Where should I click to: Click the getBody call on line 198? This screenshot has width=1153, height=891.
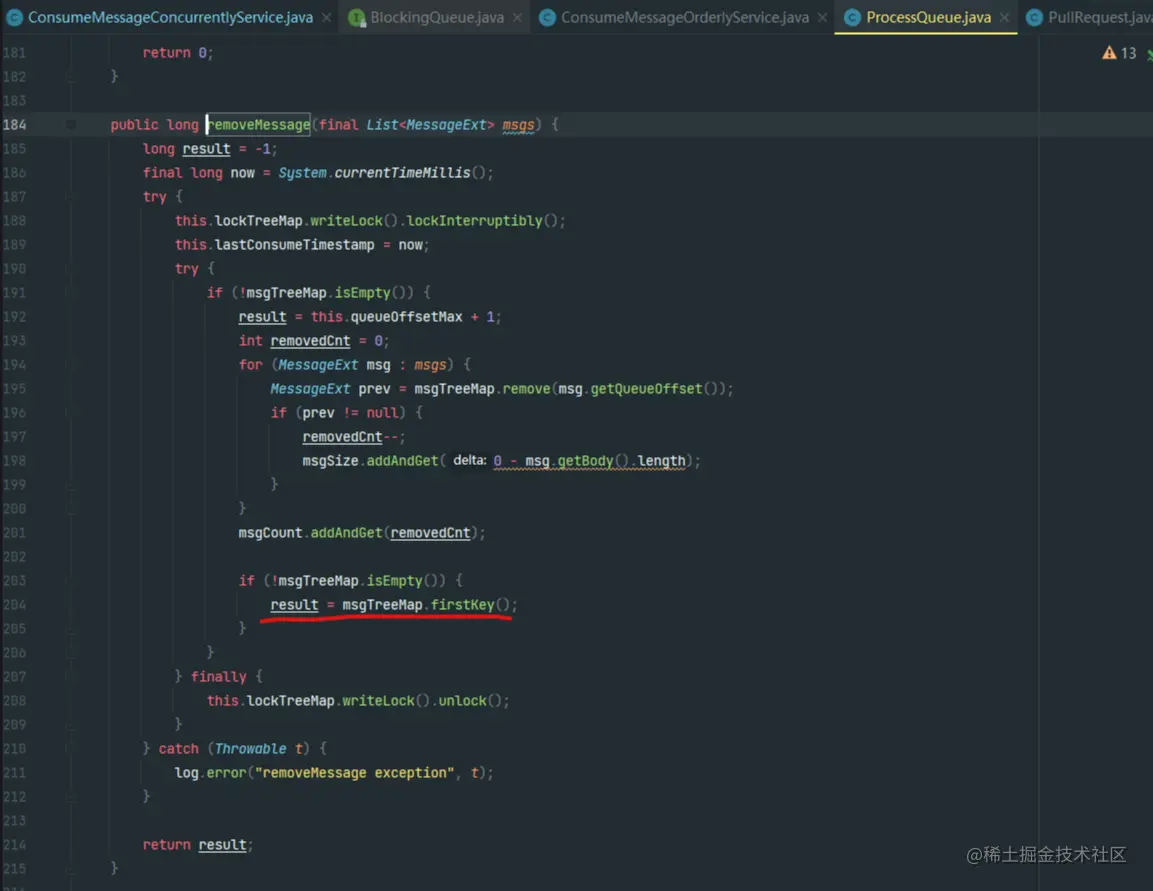(x=585, y=461)
